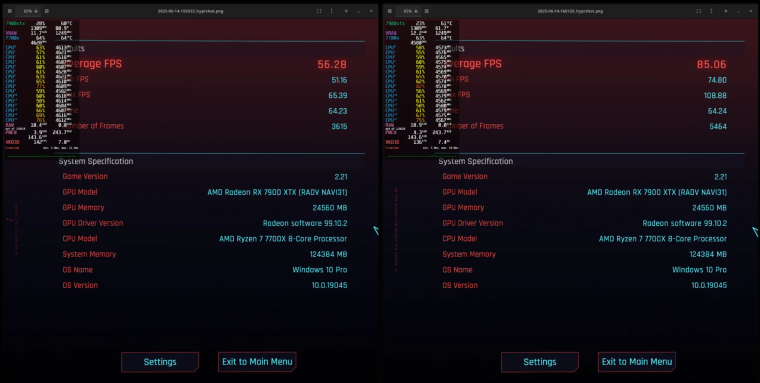Click the leftmost header icon in the 155933 viewer
Image resolution: width=760 pixels, height=383 pixels.
point(10,11)
